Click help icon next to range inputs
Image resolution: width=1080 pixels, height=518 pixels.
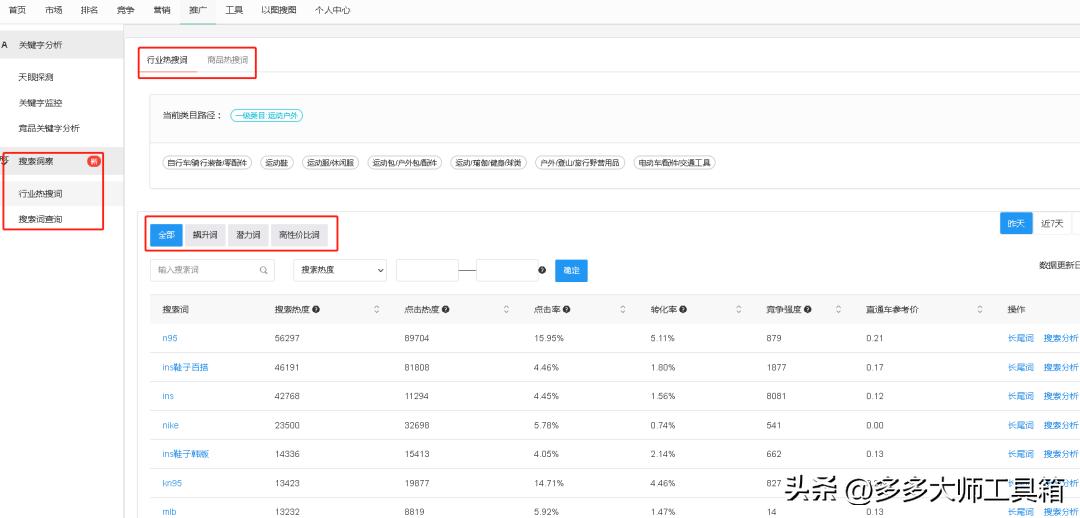542,270
